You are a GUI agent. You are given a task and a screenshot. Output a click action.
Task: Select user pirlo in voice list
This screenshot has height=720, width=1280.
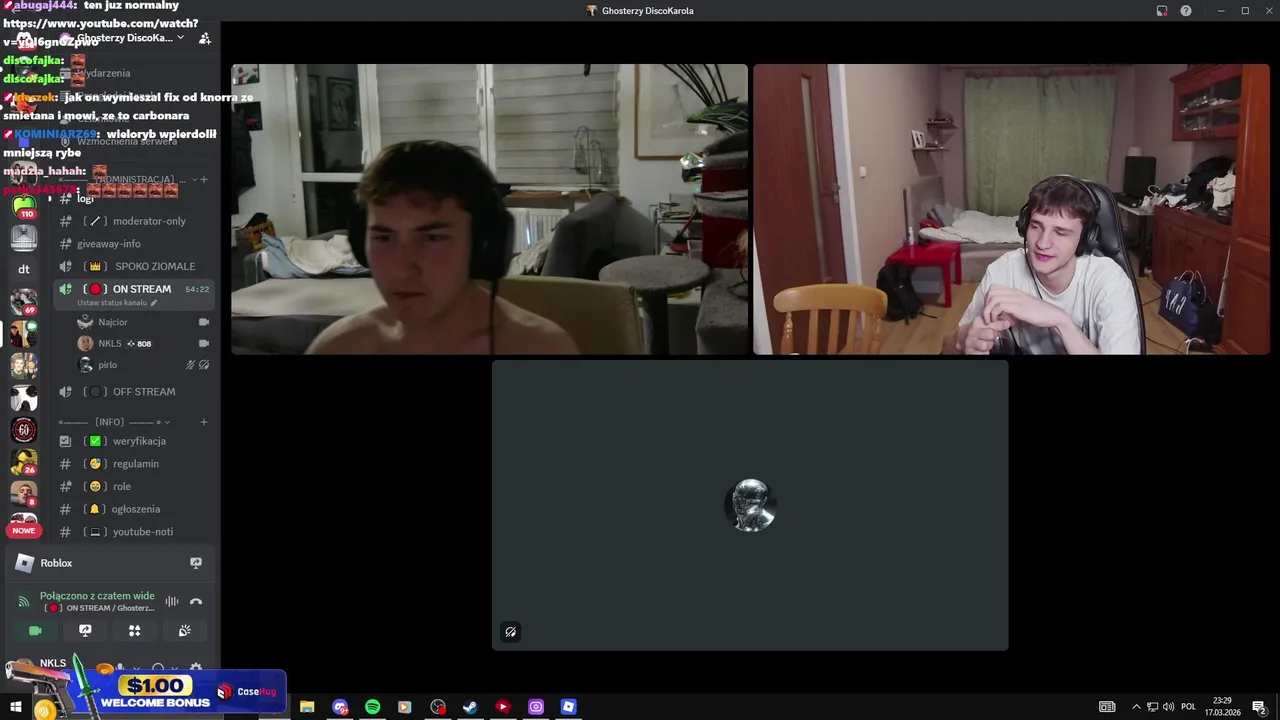point(143,365)
